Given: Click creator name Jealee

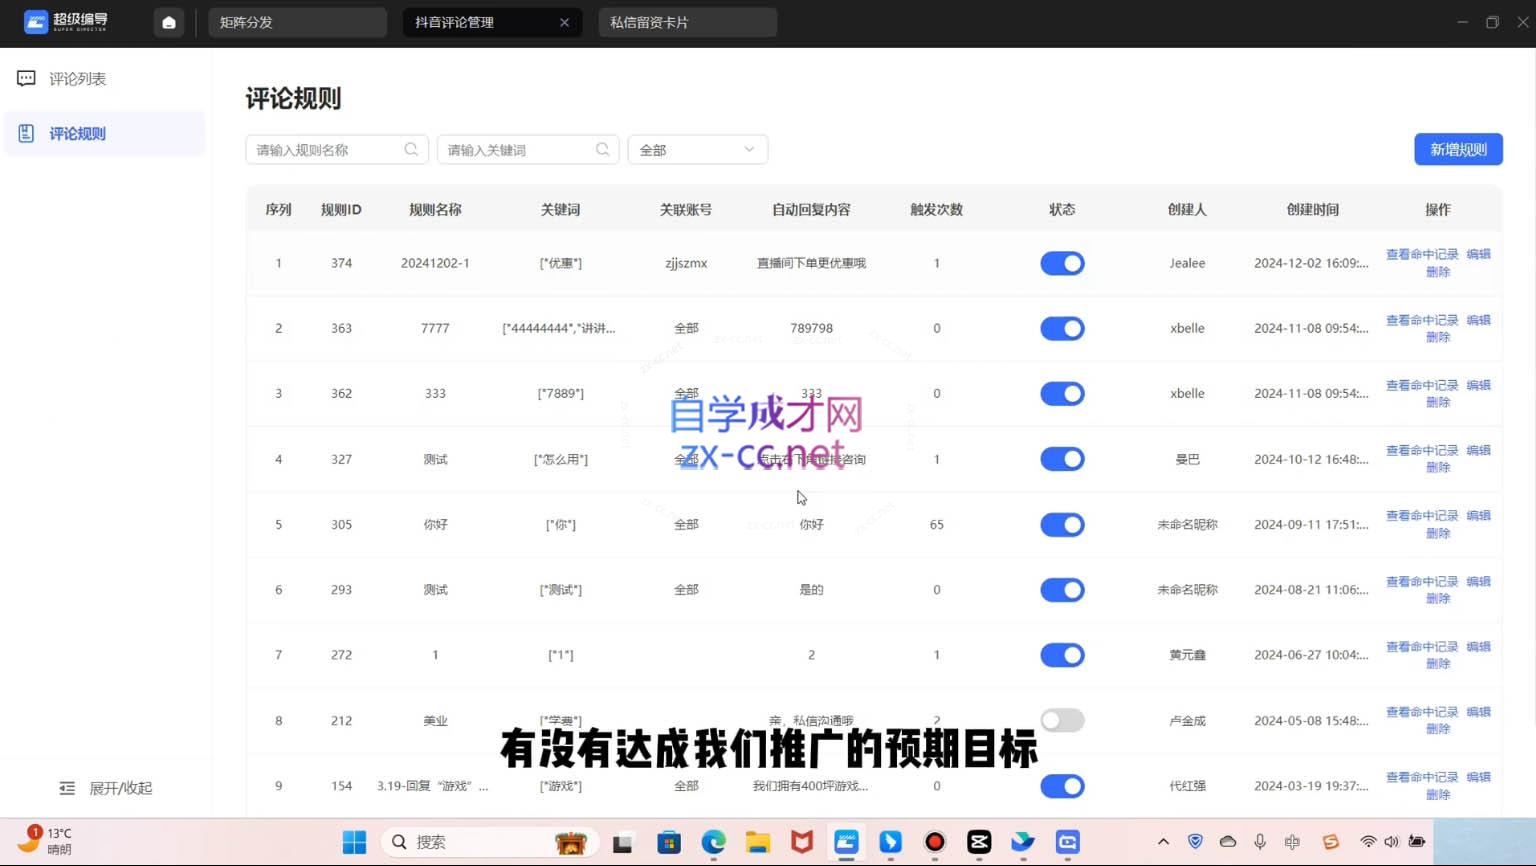Looking at the screenshot, I should (x=1187, y=263).
